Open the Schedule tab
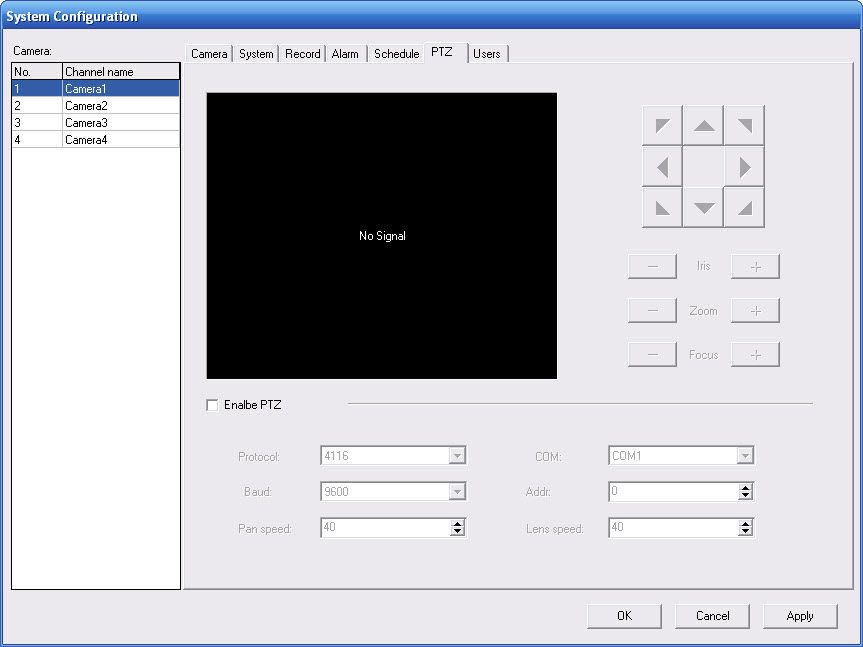863x647 pixels. [396, 54]
